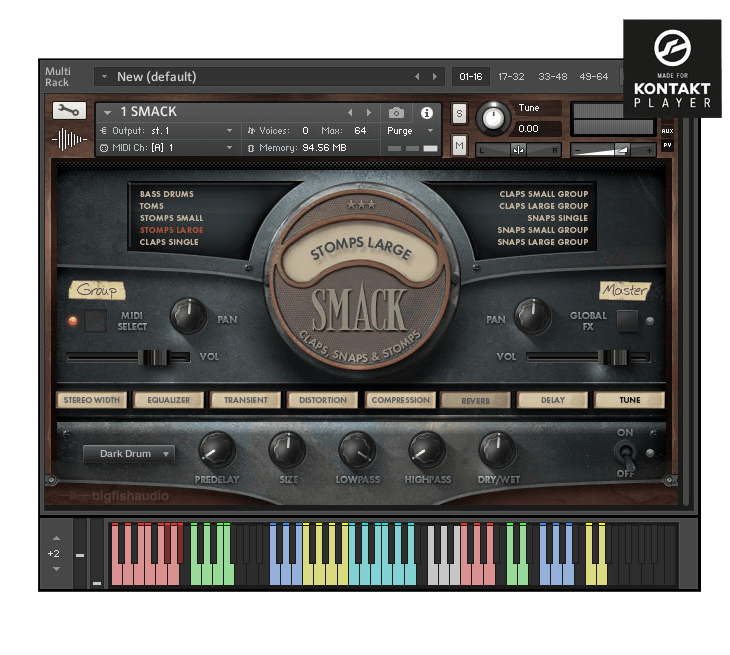Screen dimensions: 730x655
Task: Load previous instrument using SMACK left arrow
Action: point(350,112)
